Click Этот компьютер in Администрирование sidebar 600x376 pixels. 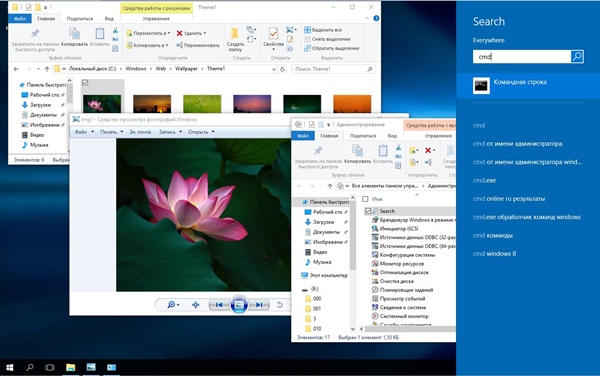coord(324,275)
